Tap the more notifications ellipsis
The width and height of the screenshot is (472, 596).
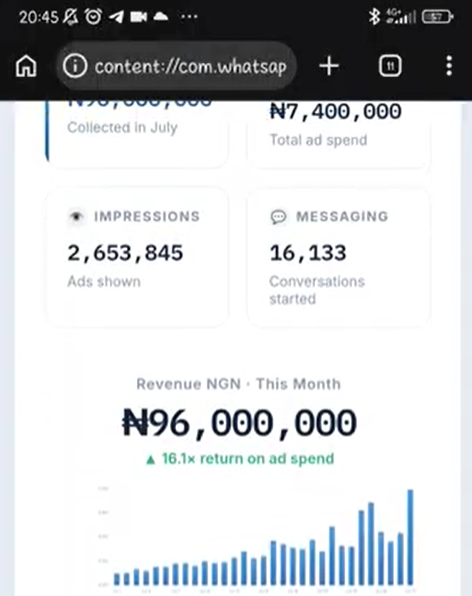coord(189,17)
